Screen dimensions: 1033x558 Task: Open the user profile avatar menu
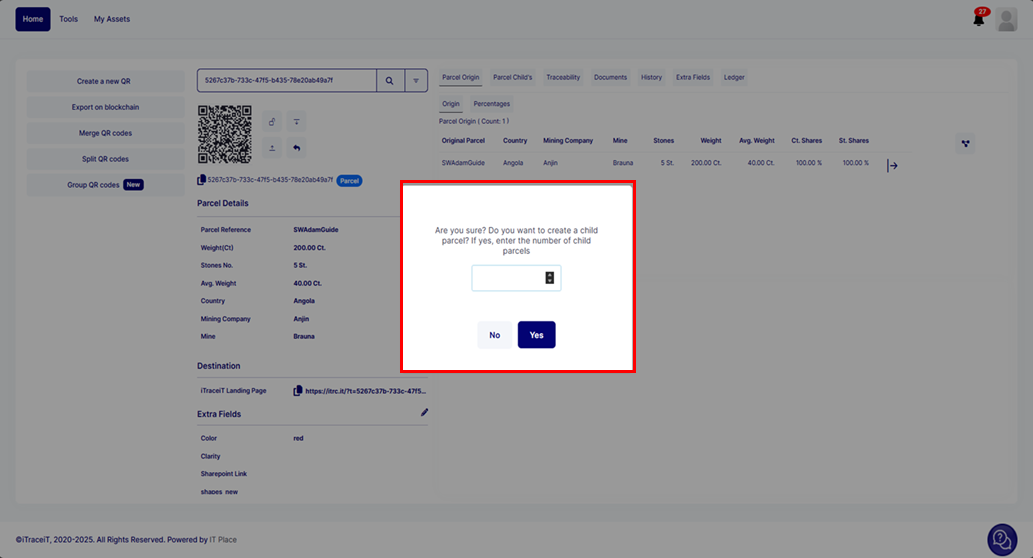[1006, 19]
